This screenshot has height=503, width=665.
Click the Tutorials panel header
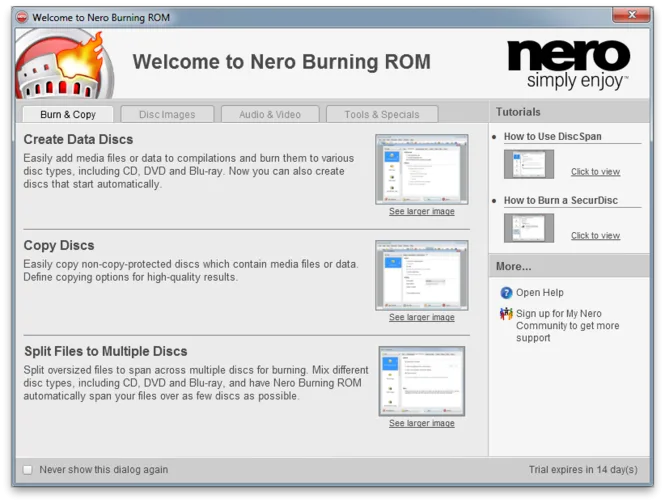pos(569,112)
